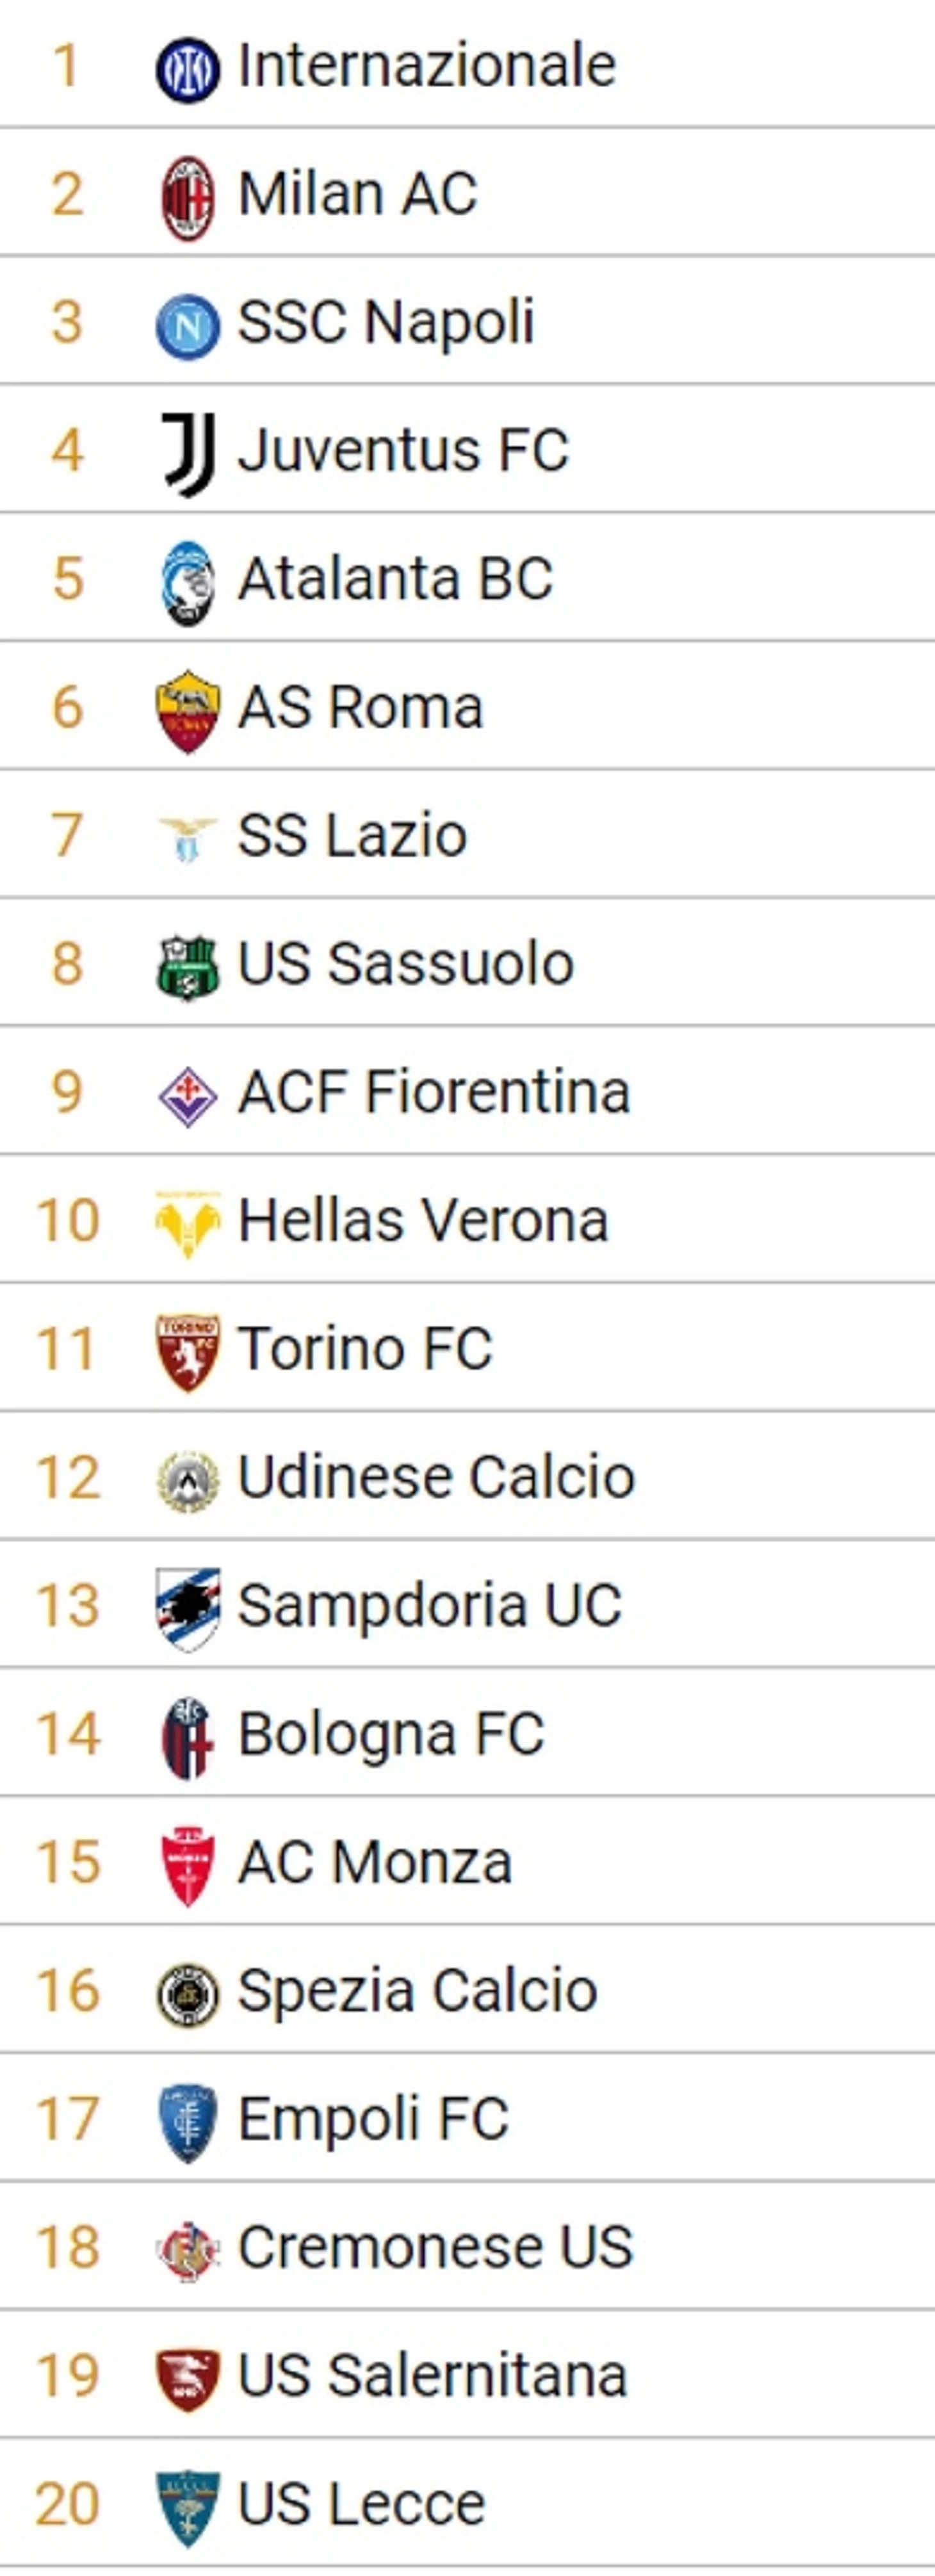935x2576 pixels.
Task: Select the SS Lazio eagle logo
Action: (x=187, y=838)
